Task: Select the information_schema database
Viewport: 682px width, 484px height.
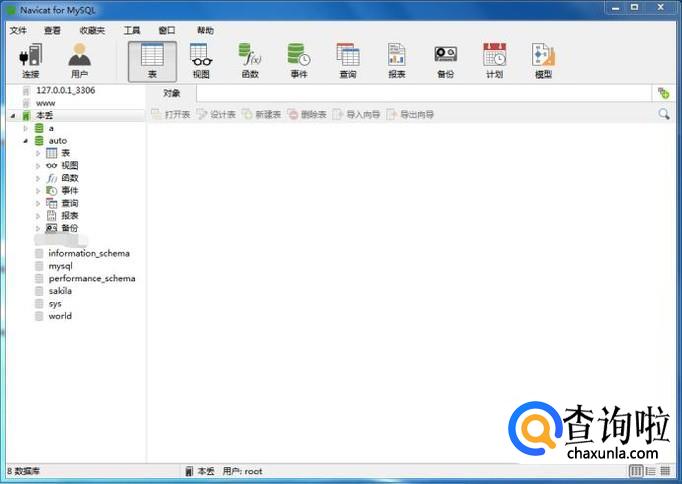Action: coord(89,253)
